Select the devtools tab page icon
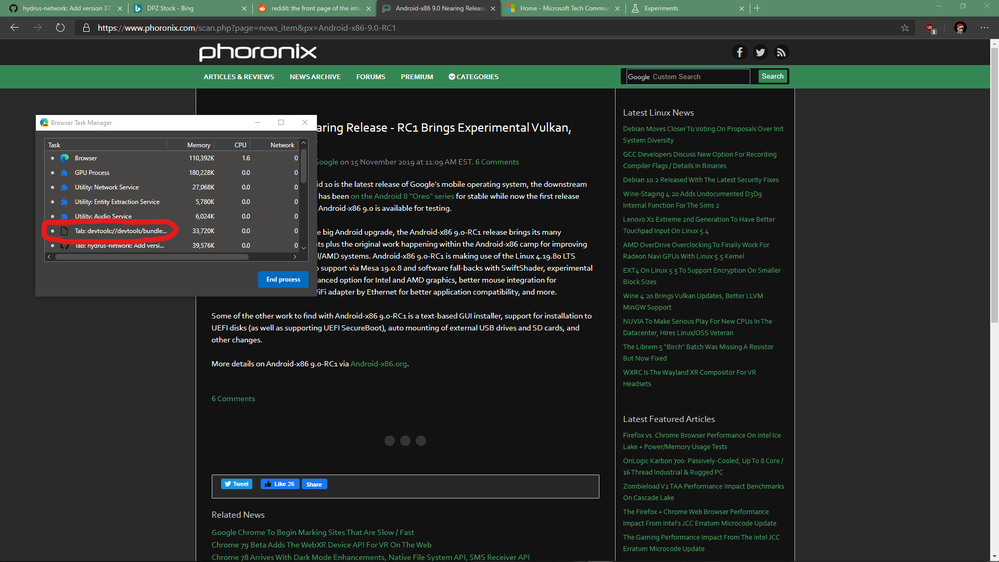Screen dimensions: 999x562 tap(64, 231)
